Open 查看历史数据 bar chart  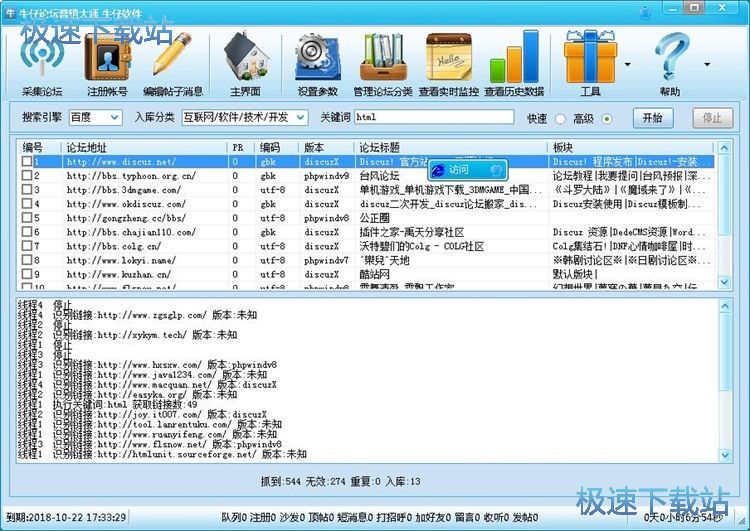tap(514, 64)
